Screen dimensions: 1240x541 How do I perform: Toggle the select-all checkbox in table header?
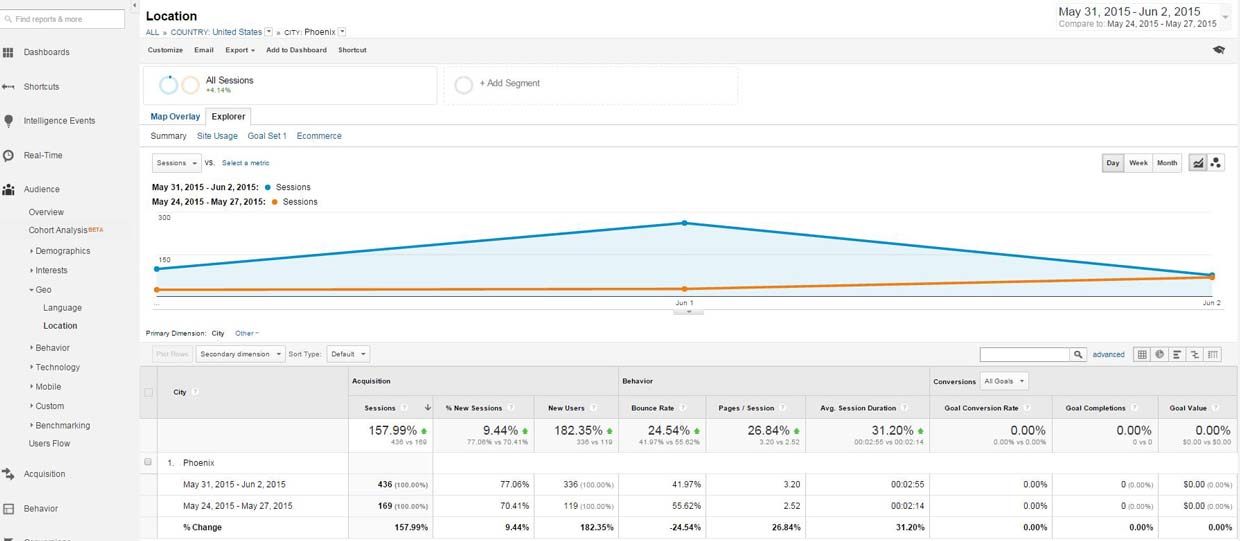click(149, 392)
